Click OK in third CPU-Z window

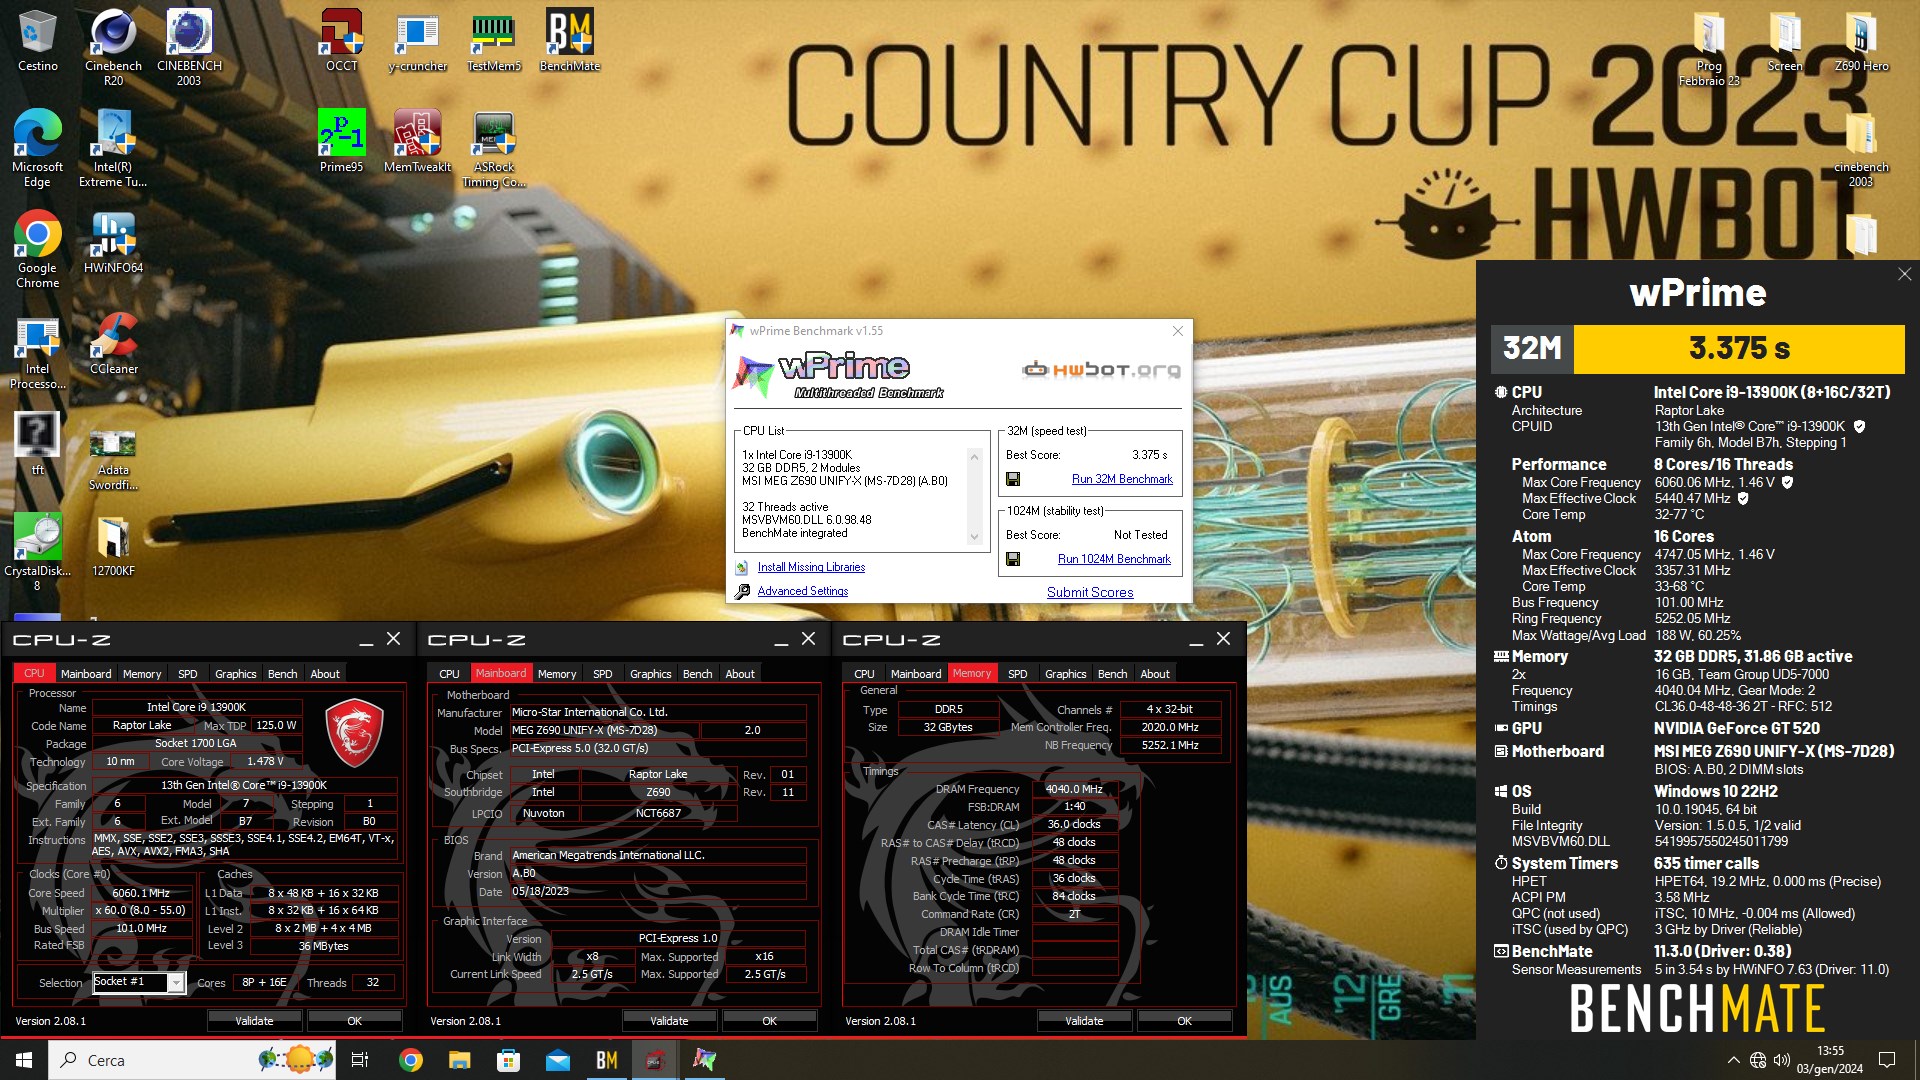1184,1020
